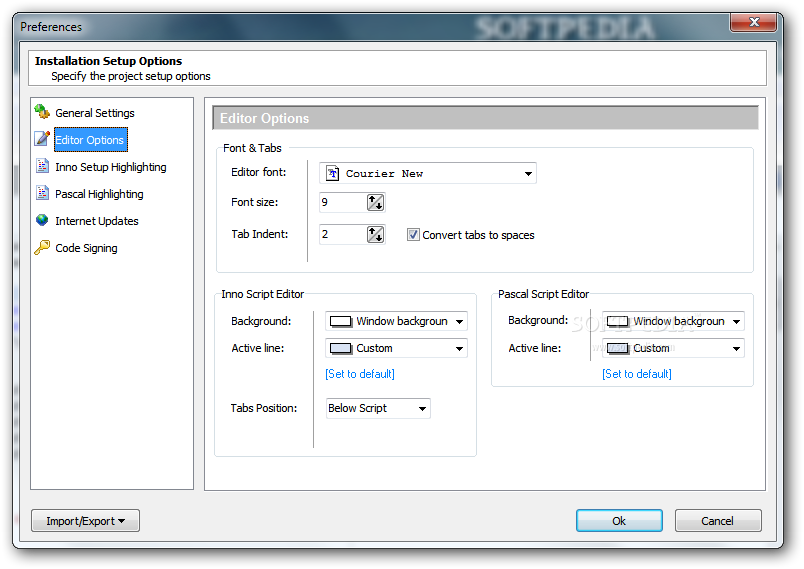The height and width of the screenshot is (569, 804).
Task: Open Inno Setup Highlighting page
Action: (x=111, y=167)
